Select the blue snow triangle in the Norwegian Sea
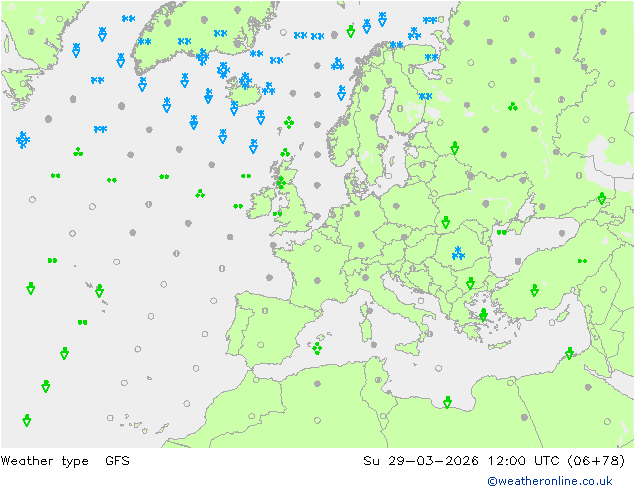 coord(337,64)
